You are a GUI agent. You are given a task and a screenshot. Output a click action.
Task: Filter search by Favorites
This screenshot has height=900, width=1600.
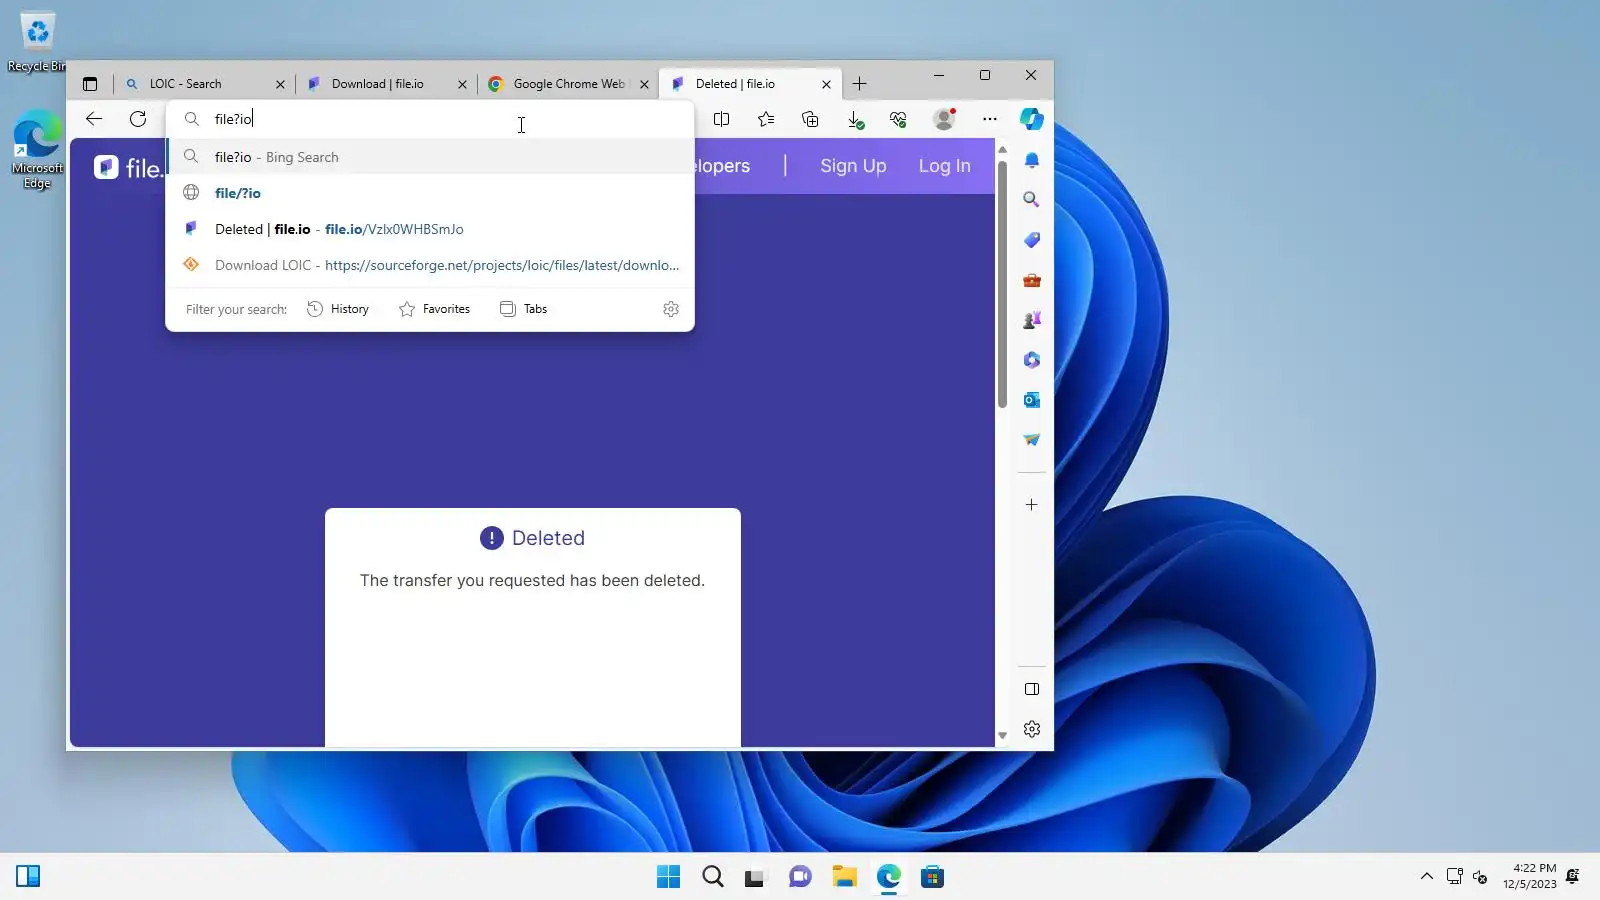pyautogui.click(x=434, y=309)
